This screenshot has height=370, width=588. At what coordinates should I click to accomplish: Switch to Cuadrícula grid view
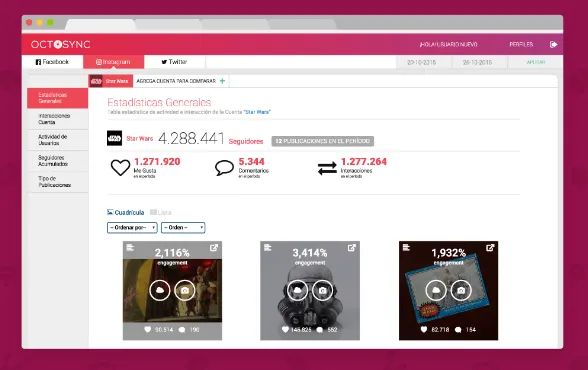click(126, 213)
